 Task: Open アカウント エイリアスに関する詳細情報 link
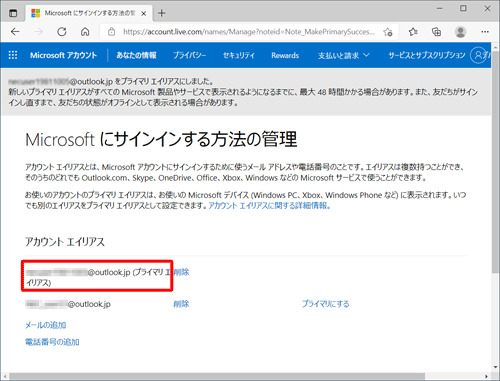[269, 206]
